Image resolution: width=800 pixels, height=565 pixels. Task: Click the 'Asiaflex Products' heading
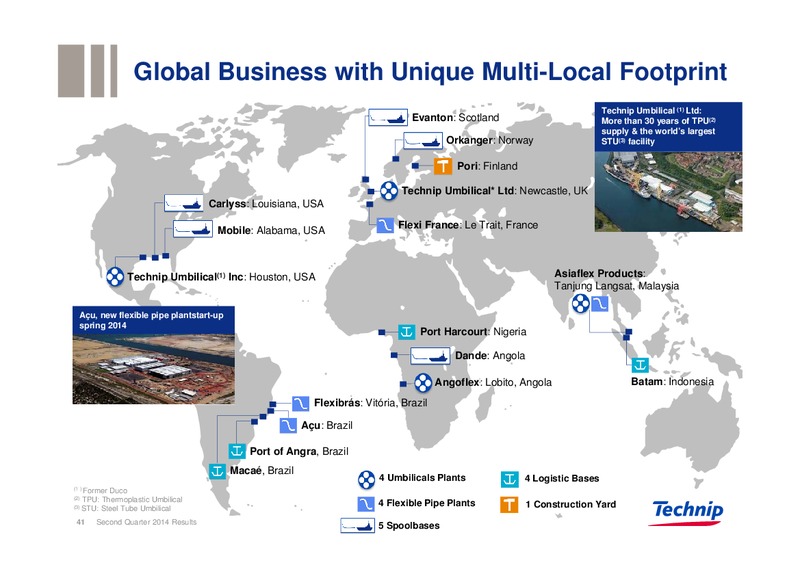(599, 274)
